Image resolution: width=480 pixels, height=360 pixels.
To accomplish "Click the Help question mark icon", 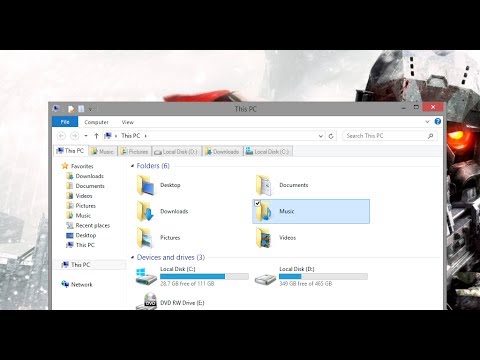I will coord(438,122).
